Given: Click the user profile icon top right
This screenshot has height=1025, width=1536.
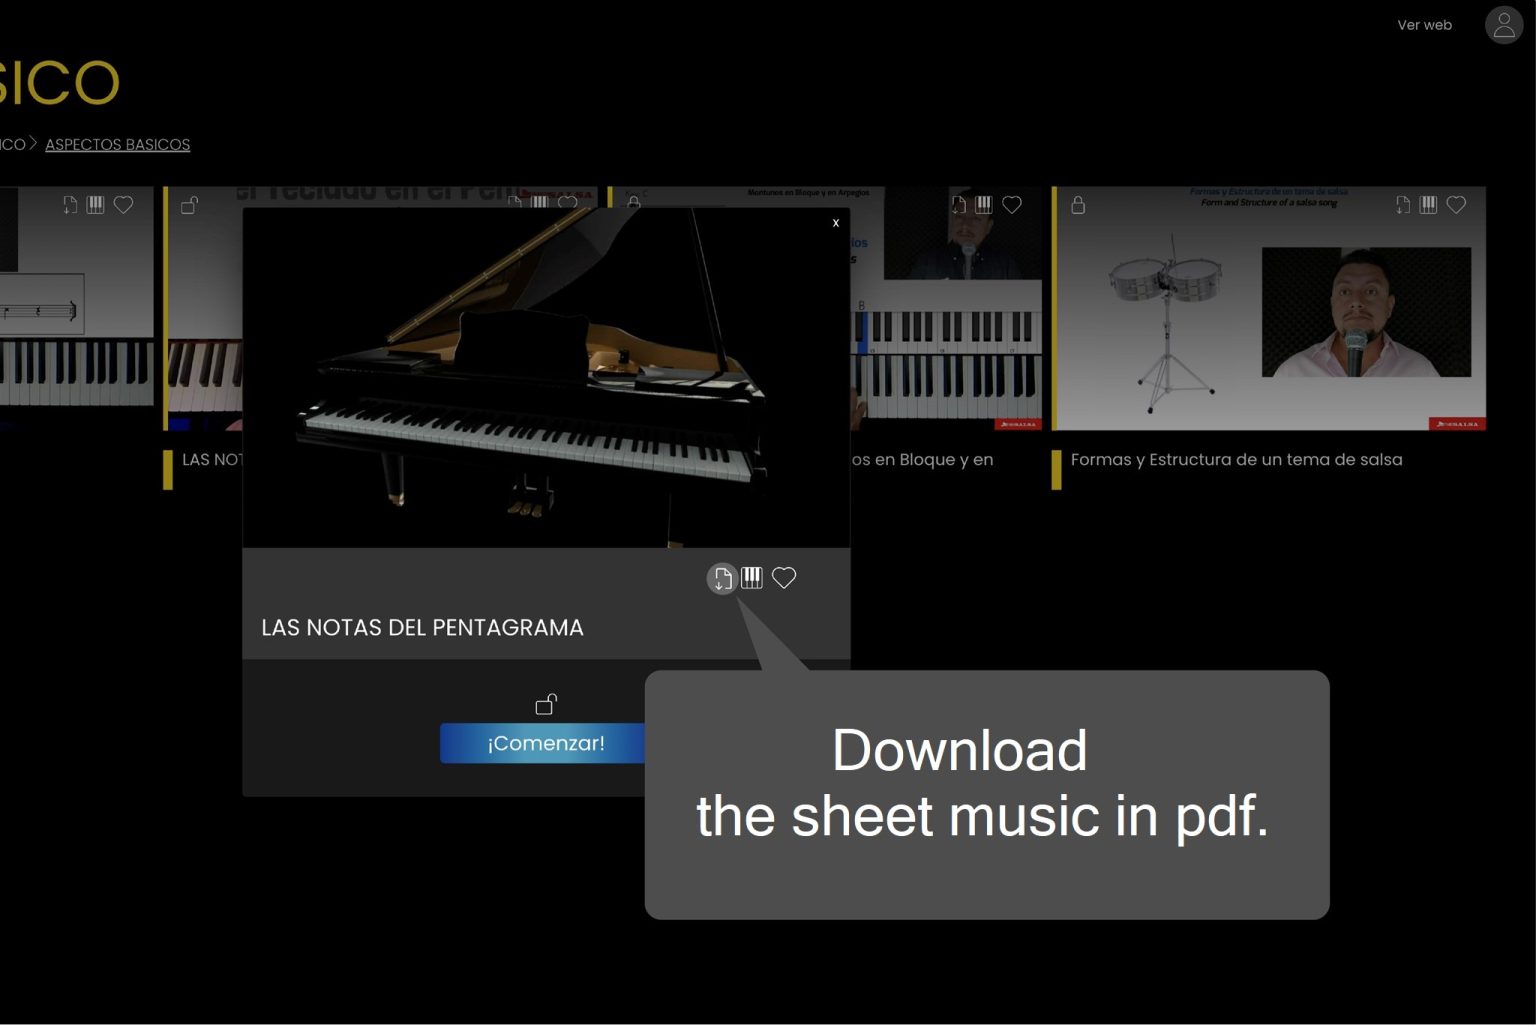Looking at the screenshot, I should pyautogui.click(x=1503, y=25).
